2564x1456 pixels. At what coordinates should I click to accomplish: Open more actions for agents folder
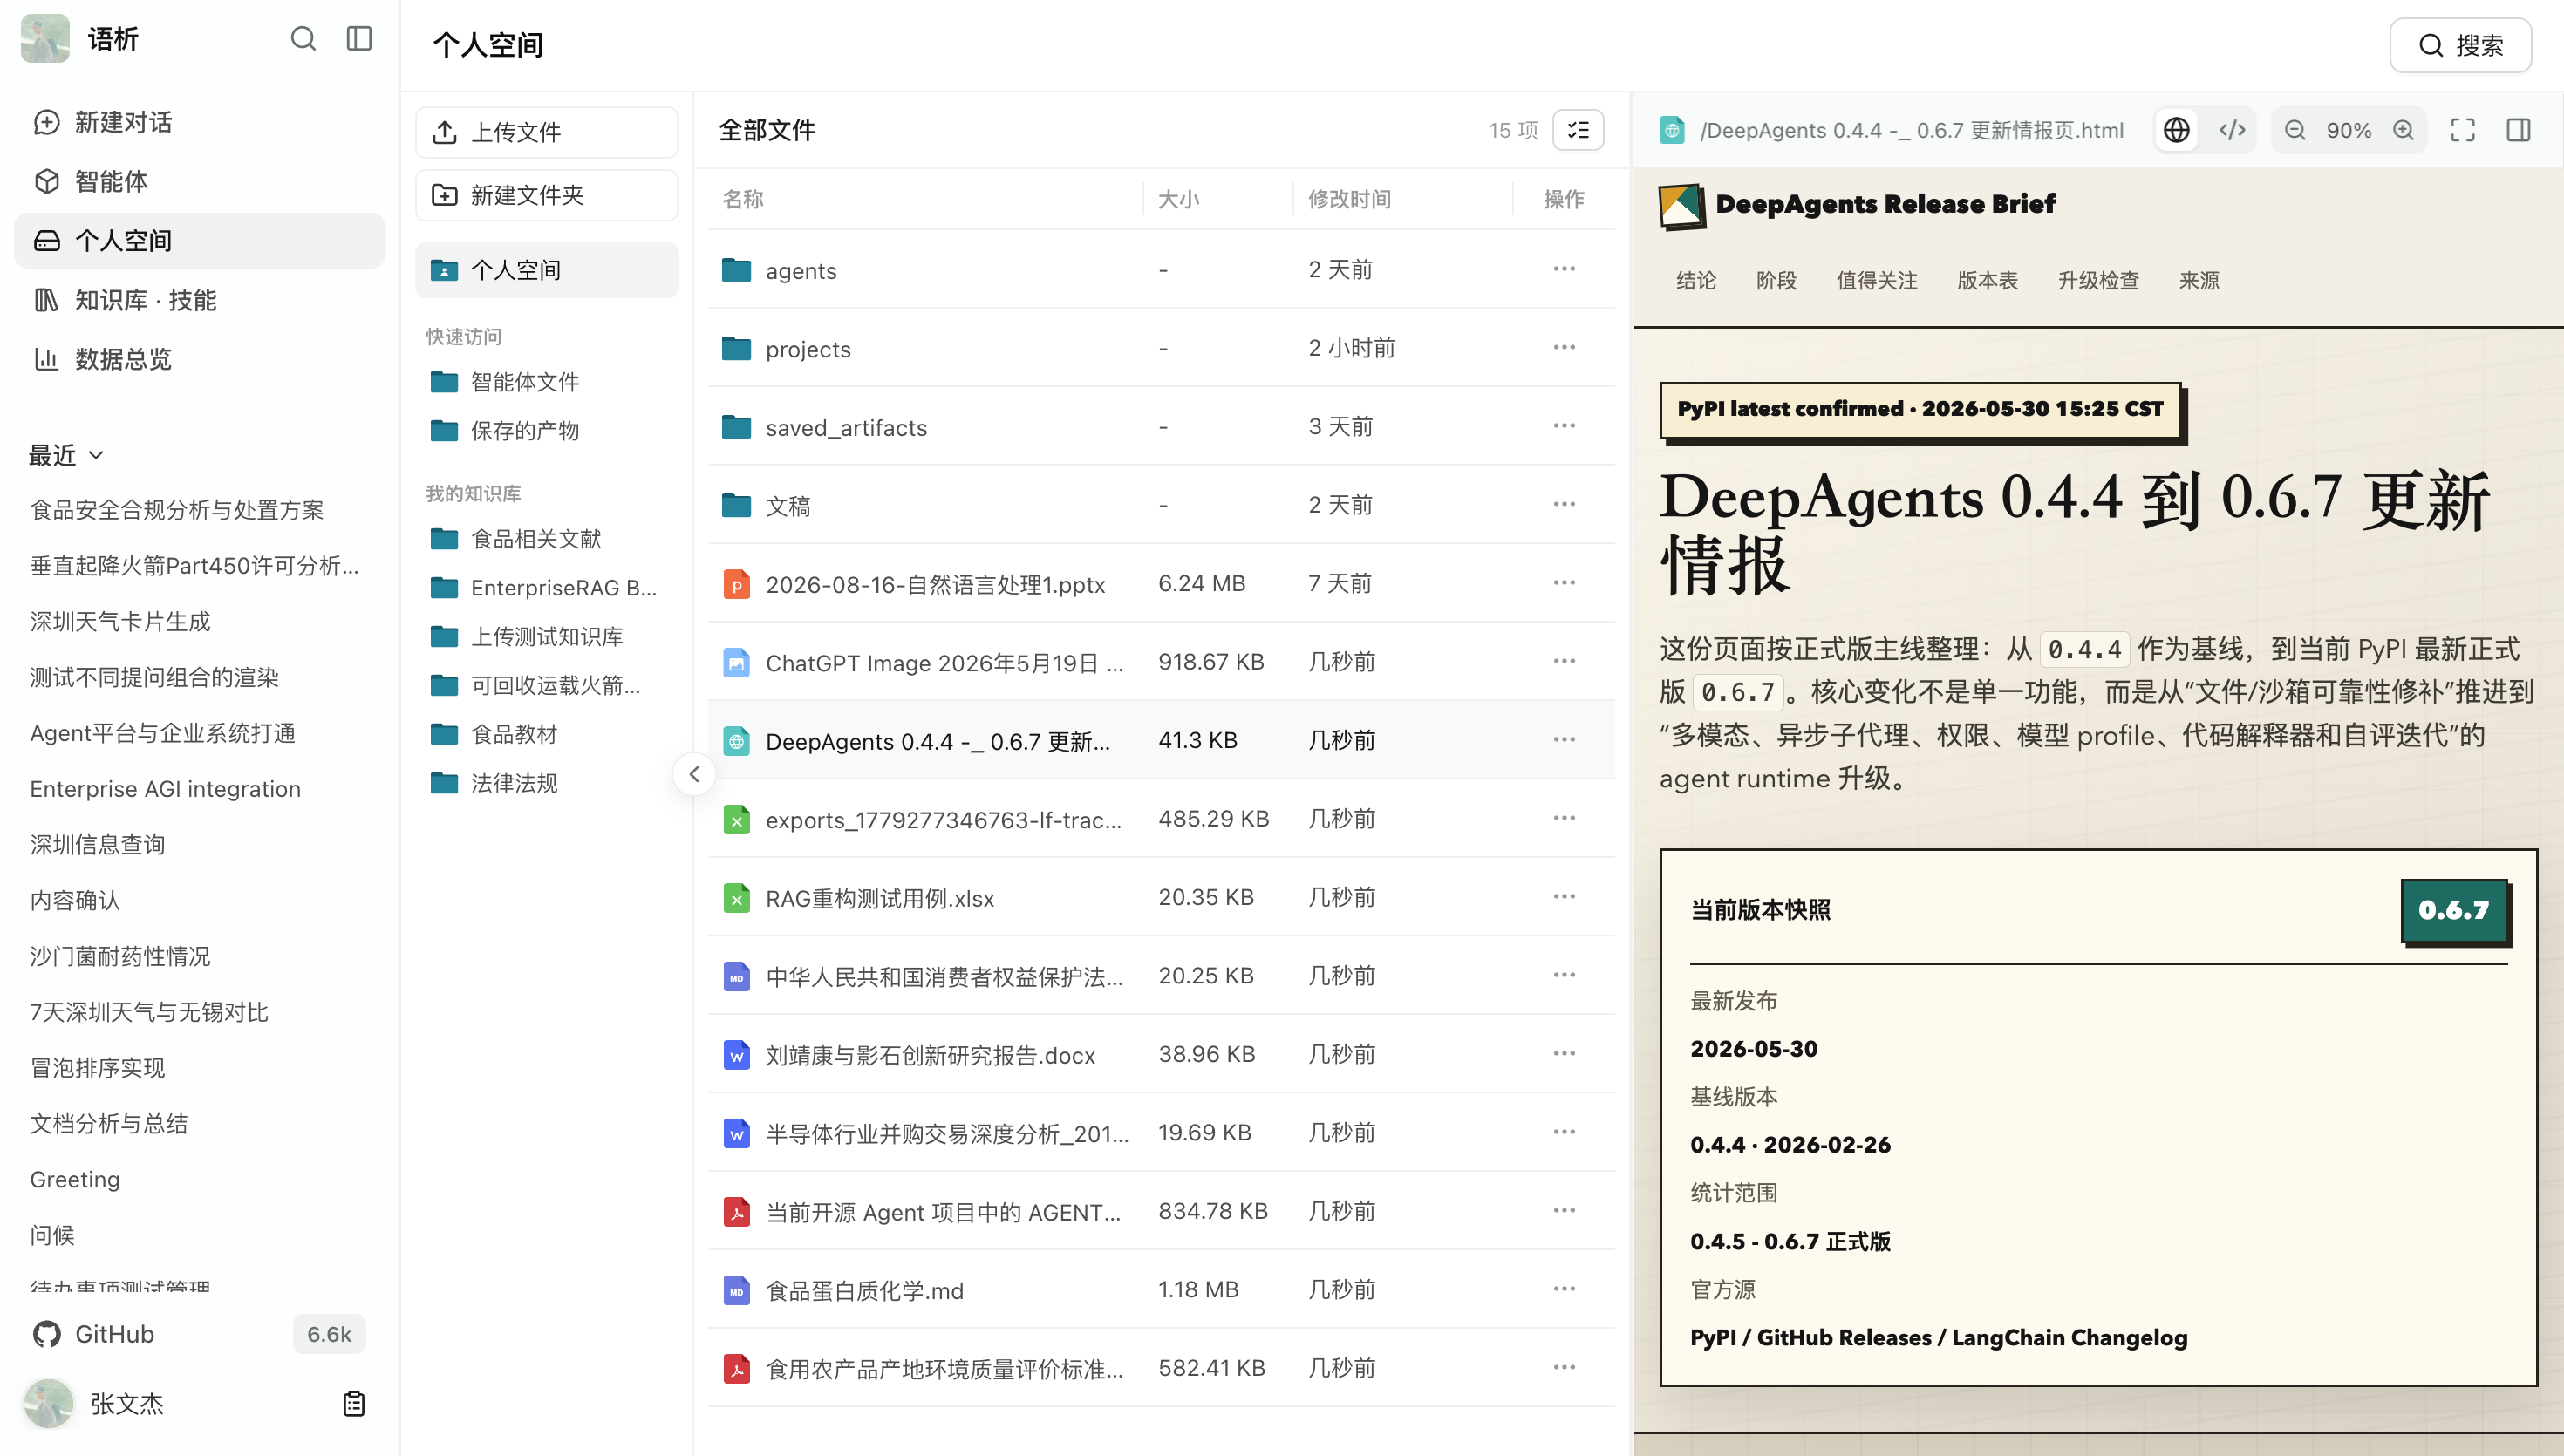tap(1564, 269)
